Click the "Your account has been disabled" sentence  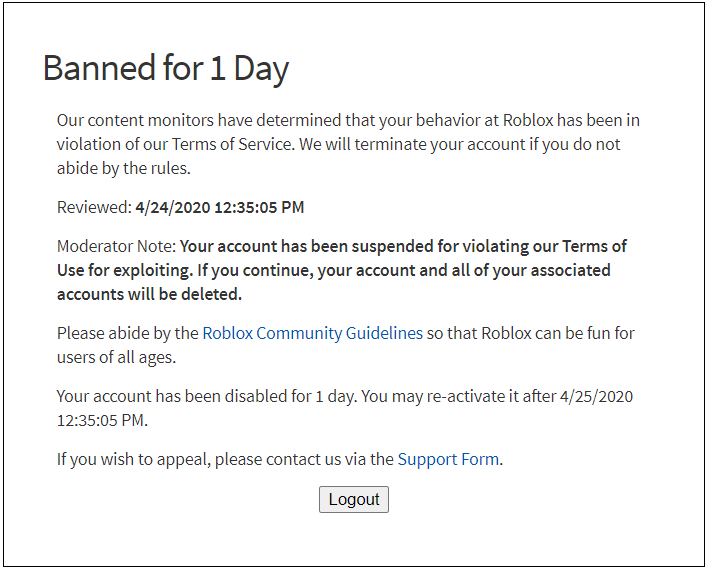(x=205, y=396)
